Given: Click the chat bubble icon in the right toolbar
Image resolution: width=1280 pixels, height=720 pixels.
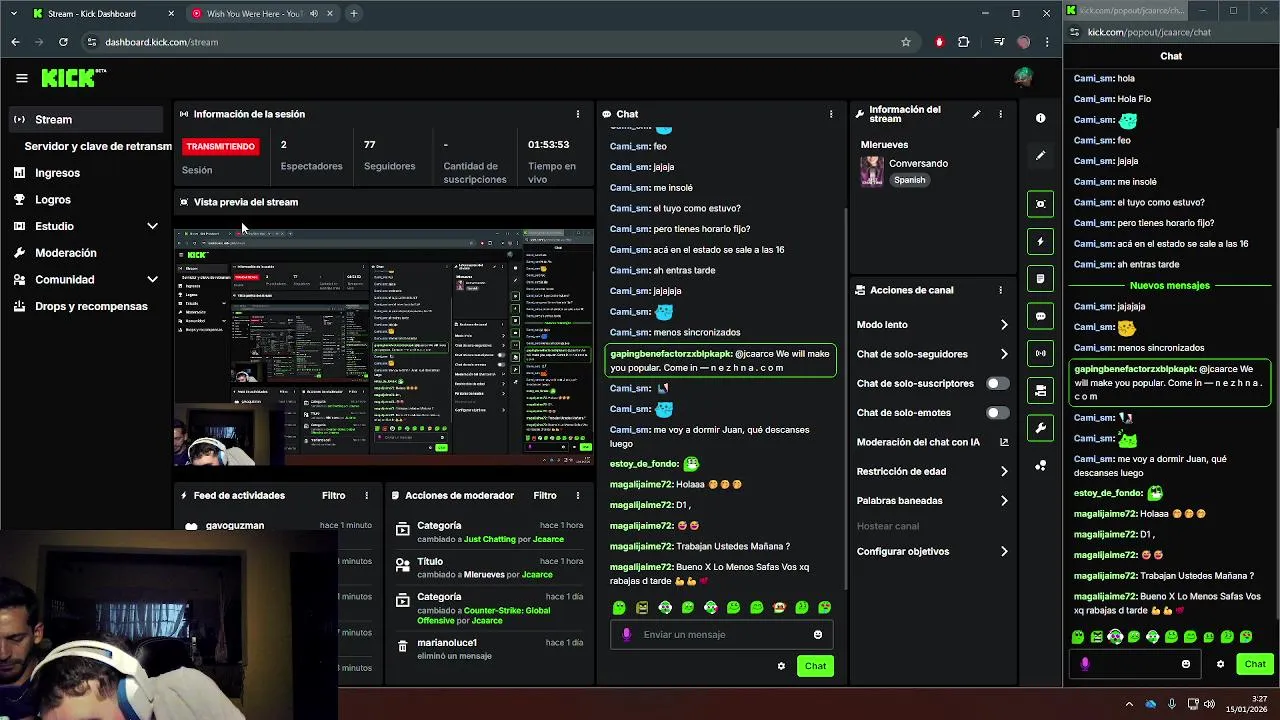Looking at the screenshot, I should pos(1040,316).
